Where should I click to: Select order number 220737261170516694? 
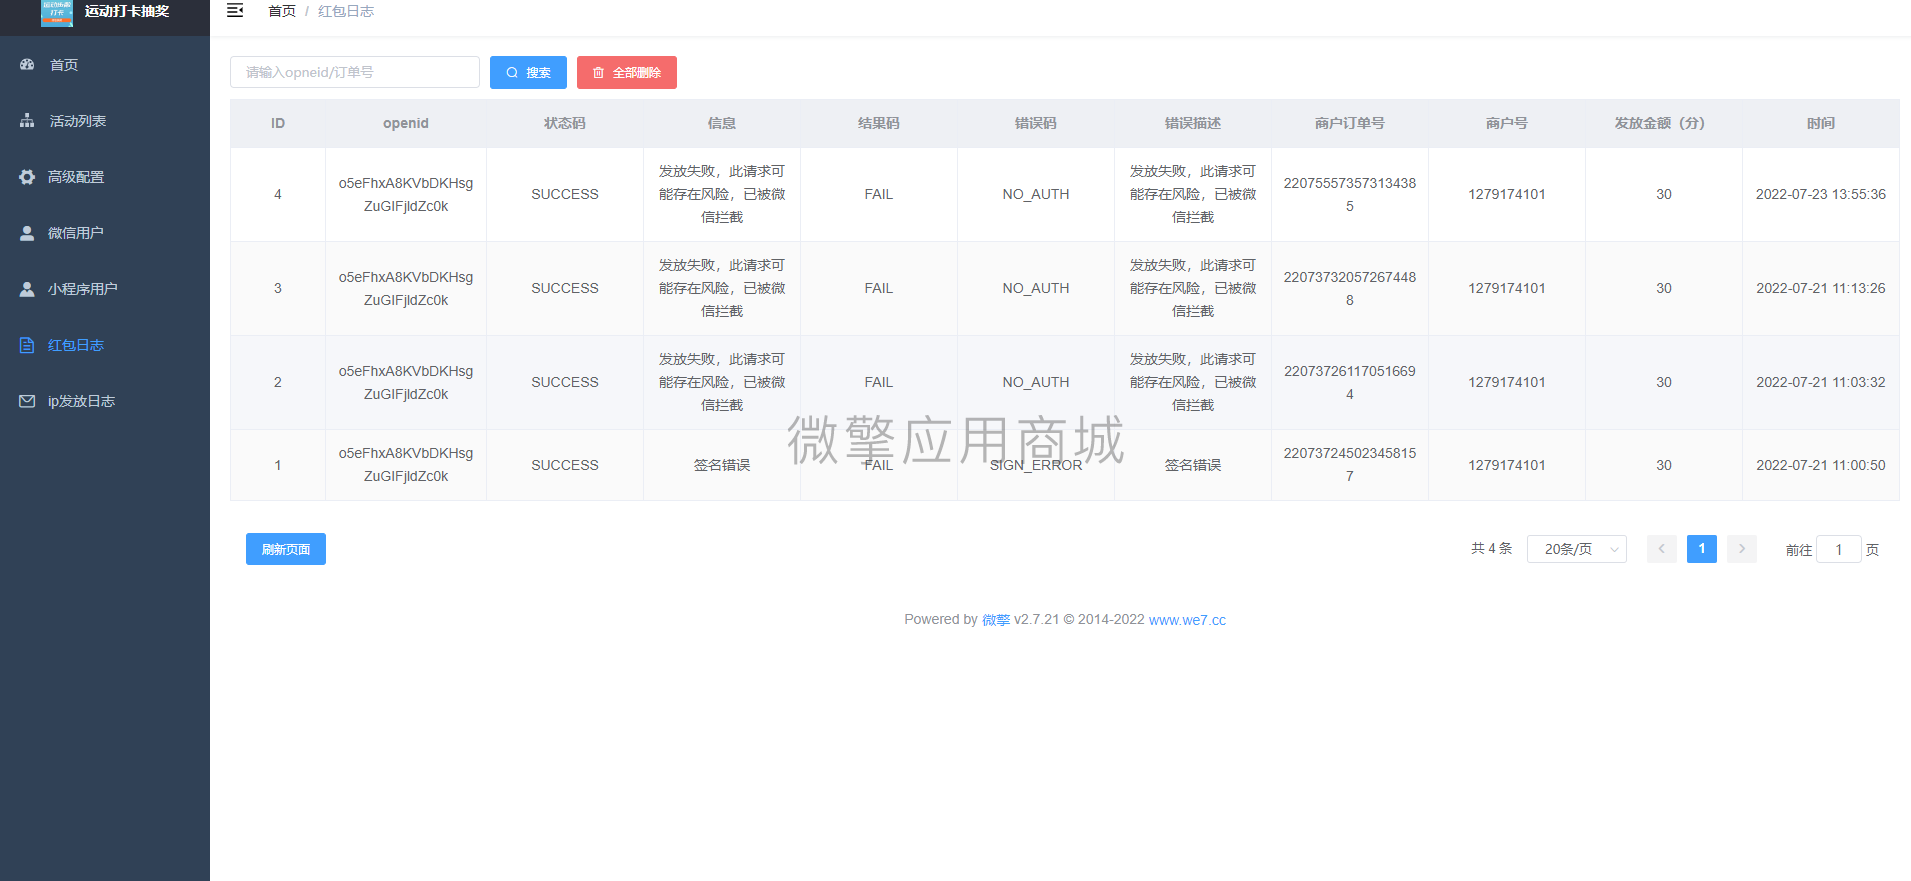[x=1350, y=382]
